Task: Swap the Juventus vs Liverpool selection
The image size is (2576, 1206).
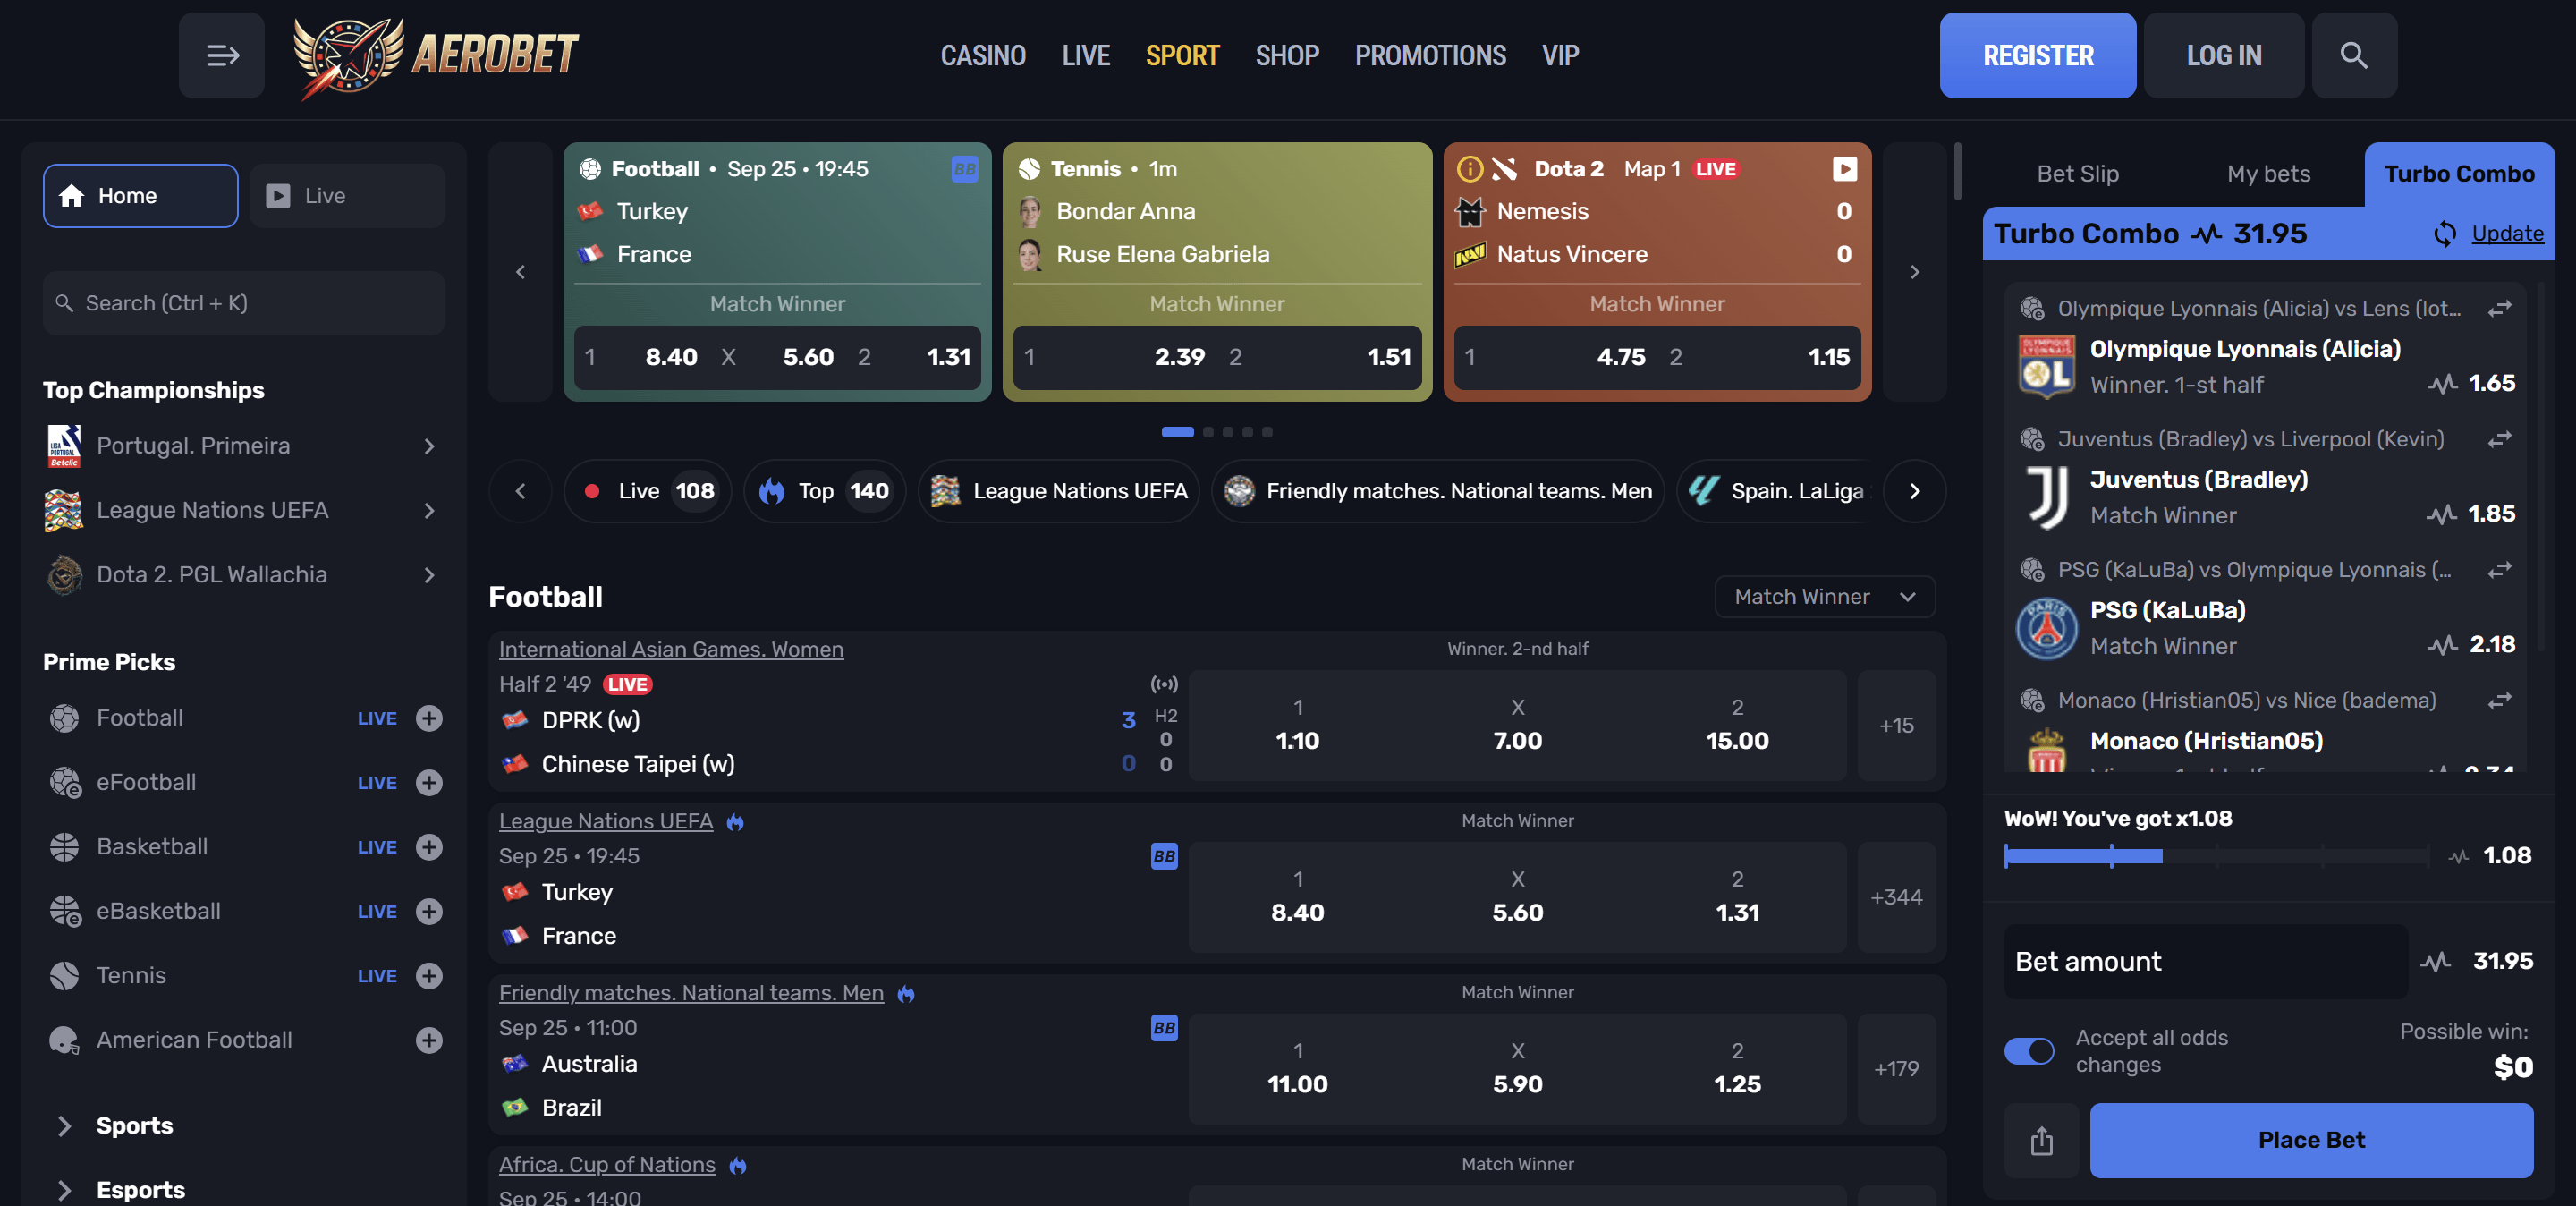Action: pos(2499,439)
